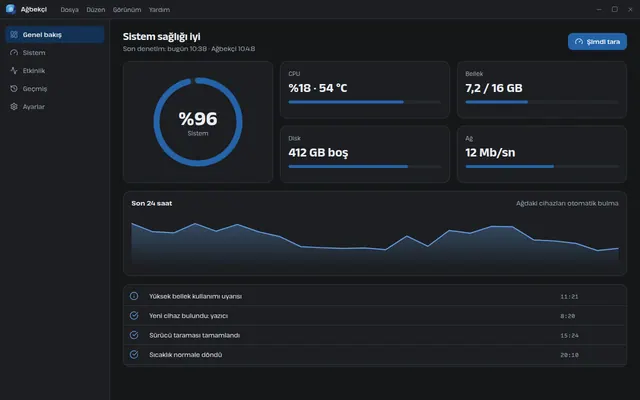Select Sıcaklık normale döndü row

click(x=375, y=355)
